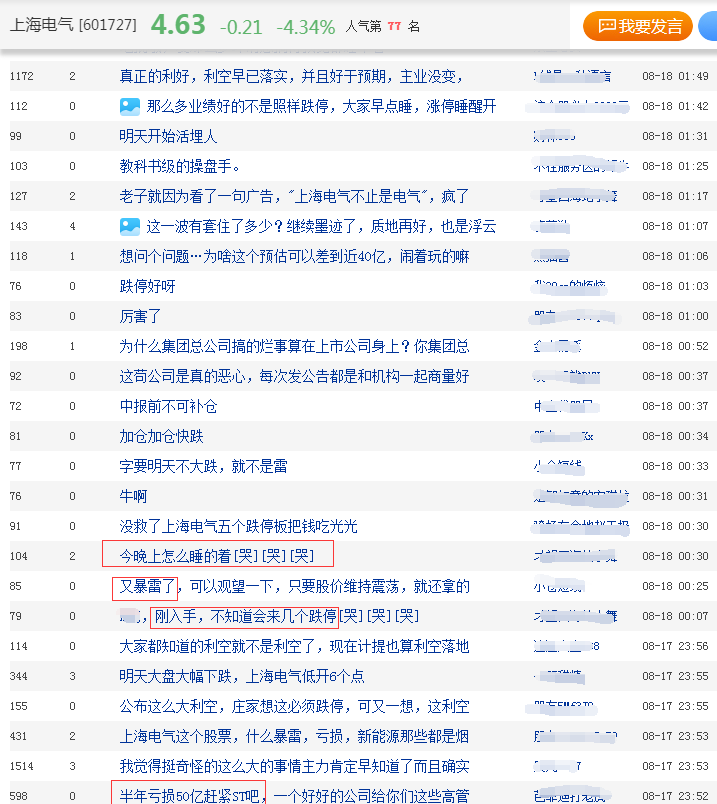Open post 跌停好呀
717x804 pixels.
pos(148,286)
